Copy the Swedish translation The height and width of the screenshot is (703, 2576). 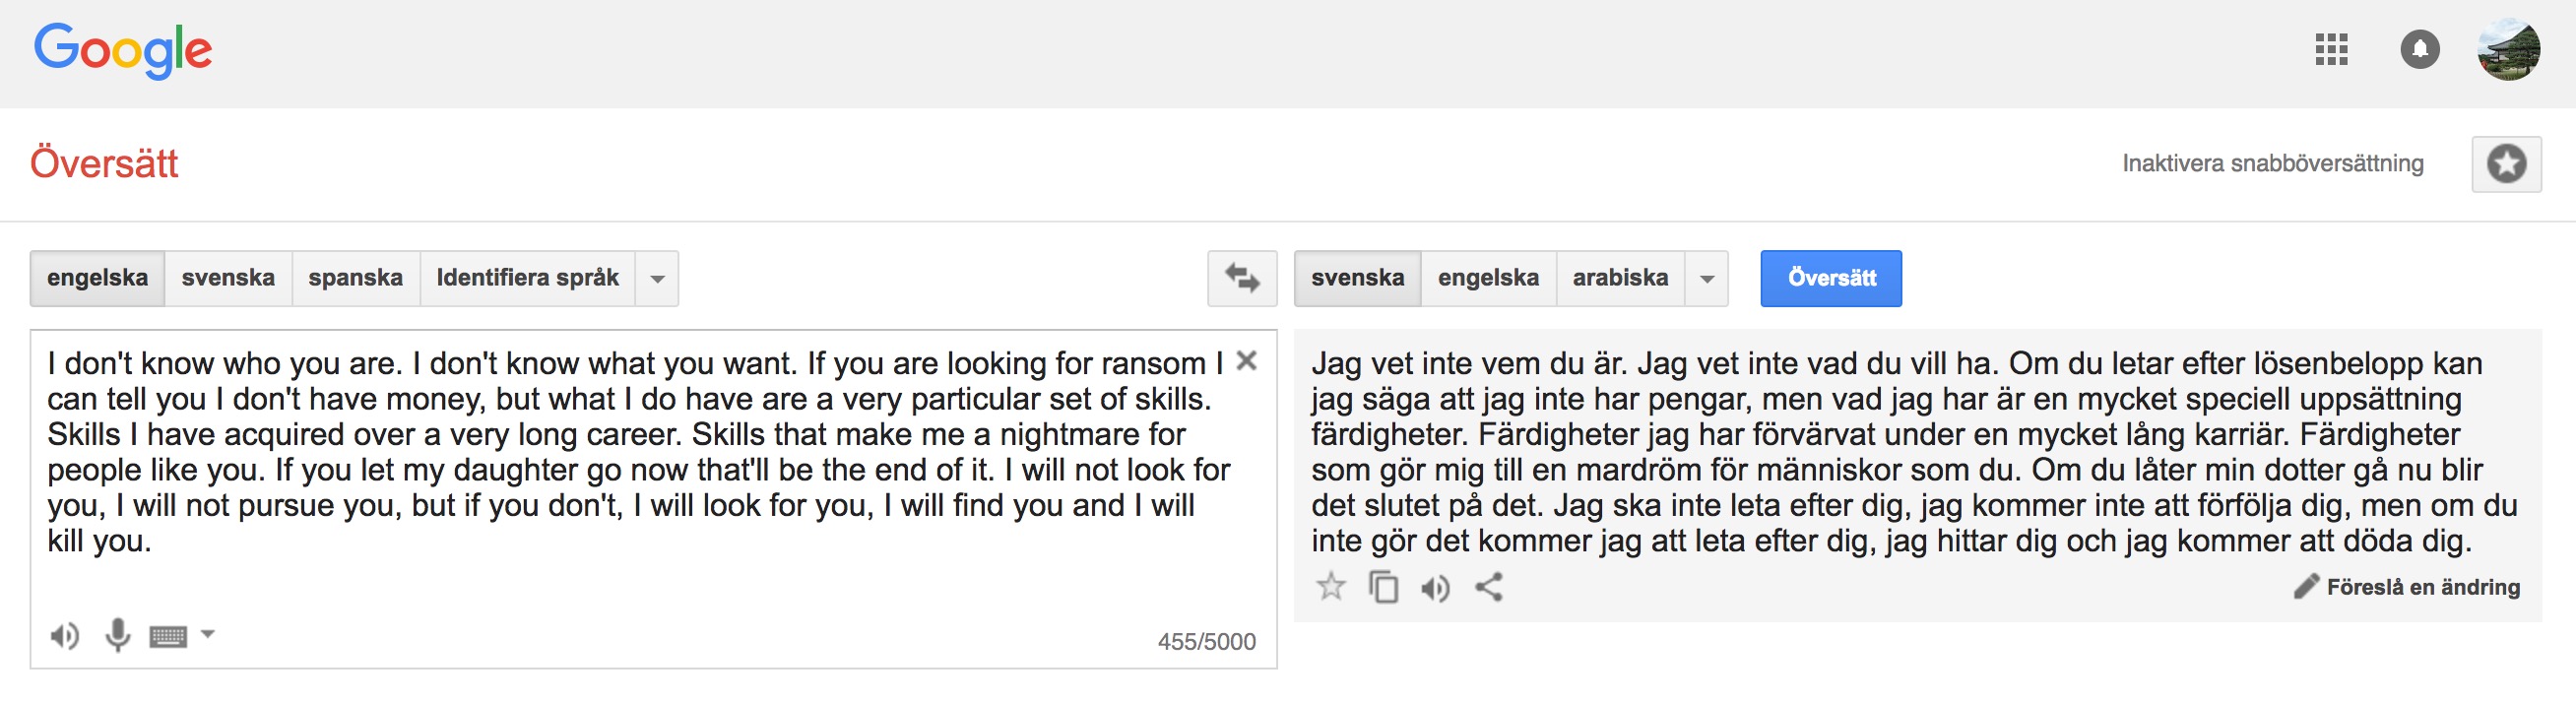(1383, 586)
